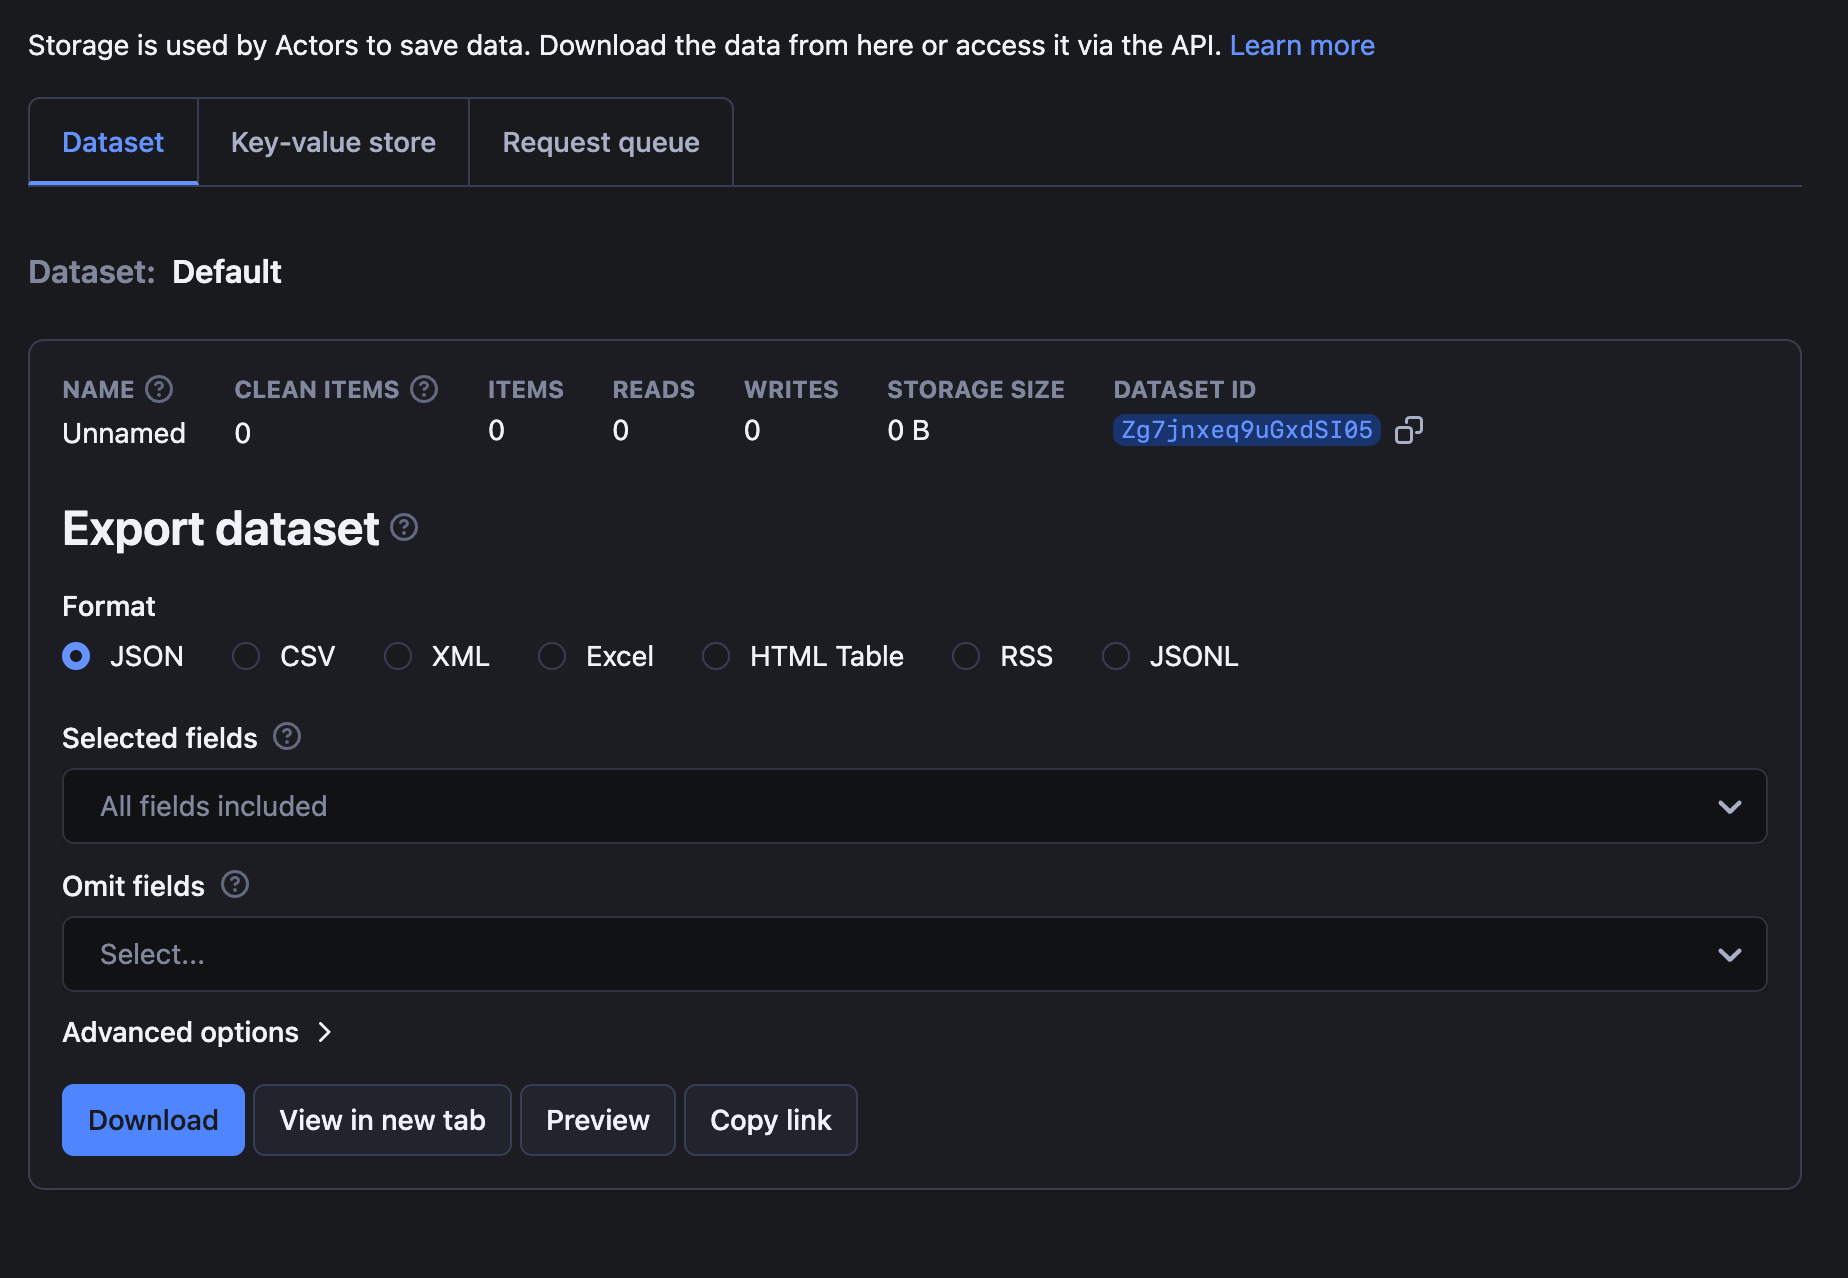Open the Export dataset help icon
This screenshot has height=1278, width=1848.
pyautogui.click(x=404, y=528)
